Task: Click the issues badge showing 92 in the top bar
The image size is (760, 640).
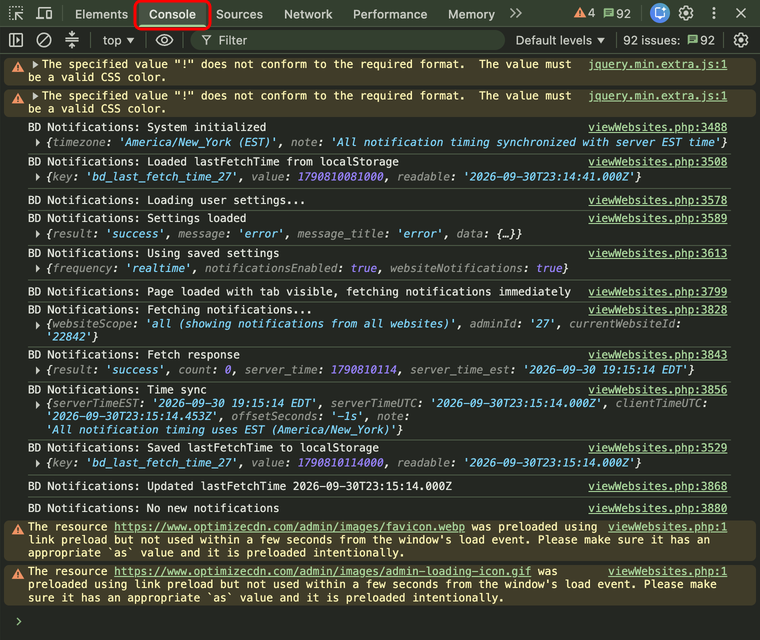Action: coord(617,14)
